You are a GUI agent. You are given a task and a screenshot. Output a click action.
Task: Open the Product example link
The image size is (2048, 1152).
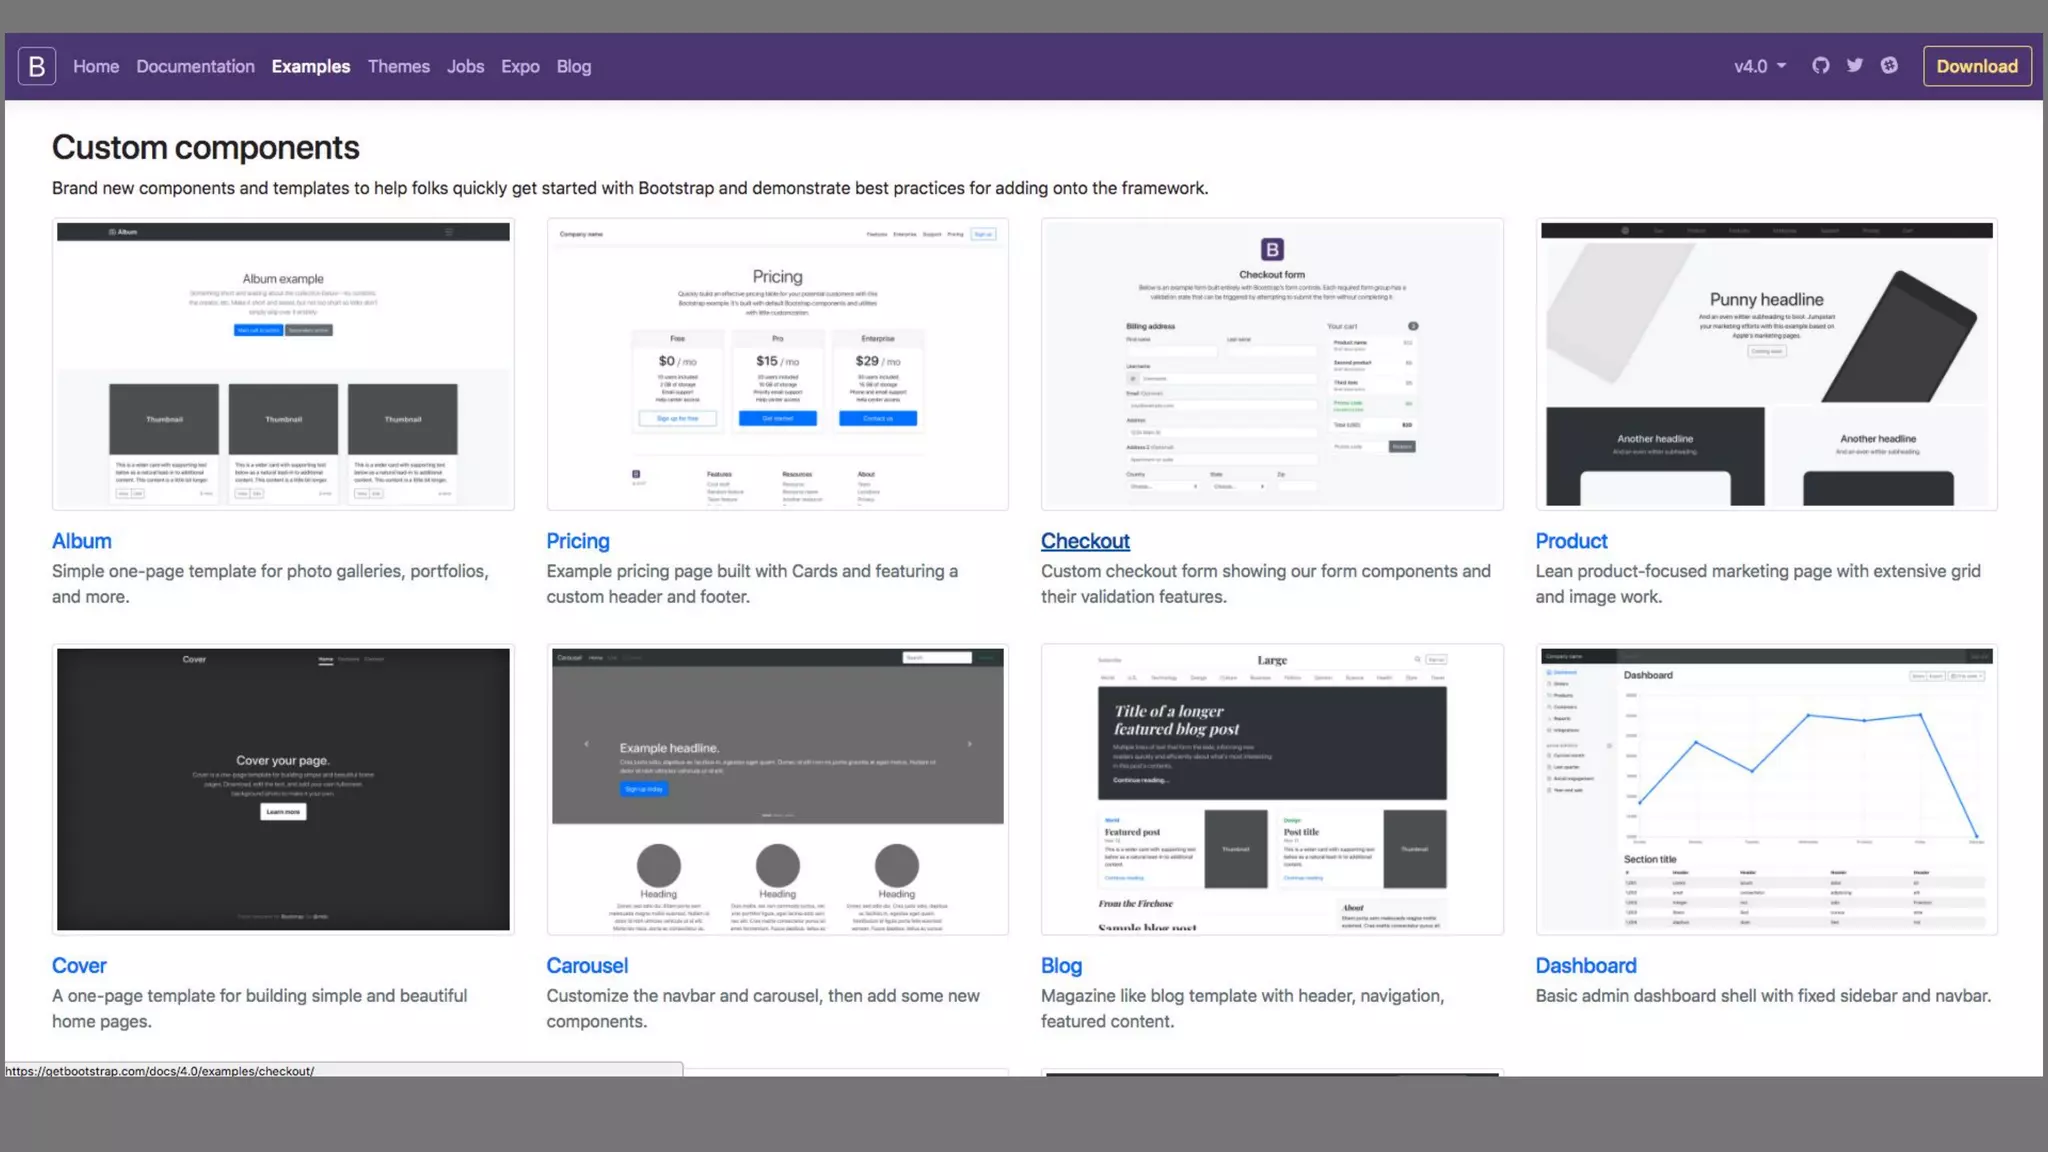[1571, 541]
